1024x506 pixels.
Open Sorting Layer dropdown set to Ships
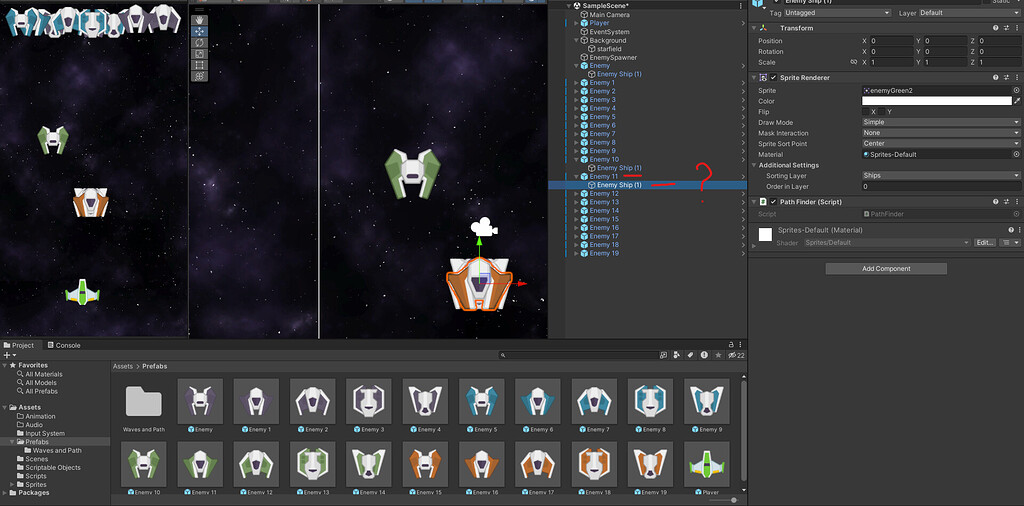[x=941, y=176]
